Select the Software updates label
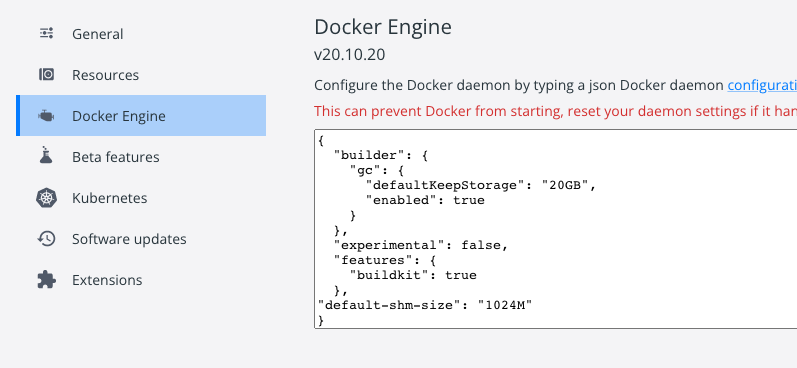Viewport: 797px width, 368px height. pos(129,239)
